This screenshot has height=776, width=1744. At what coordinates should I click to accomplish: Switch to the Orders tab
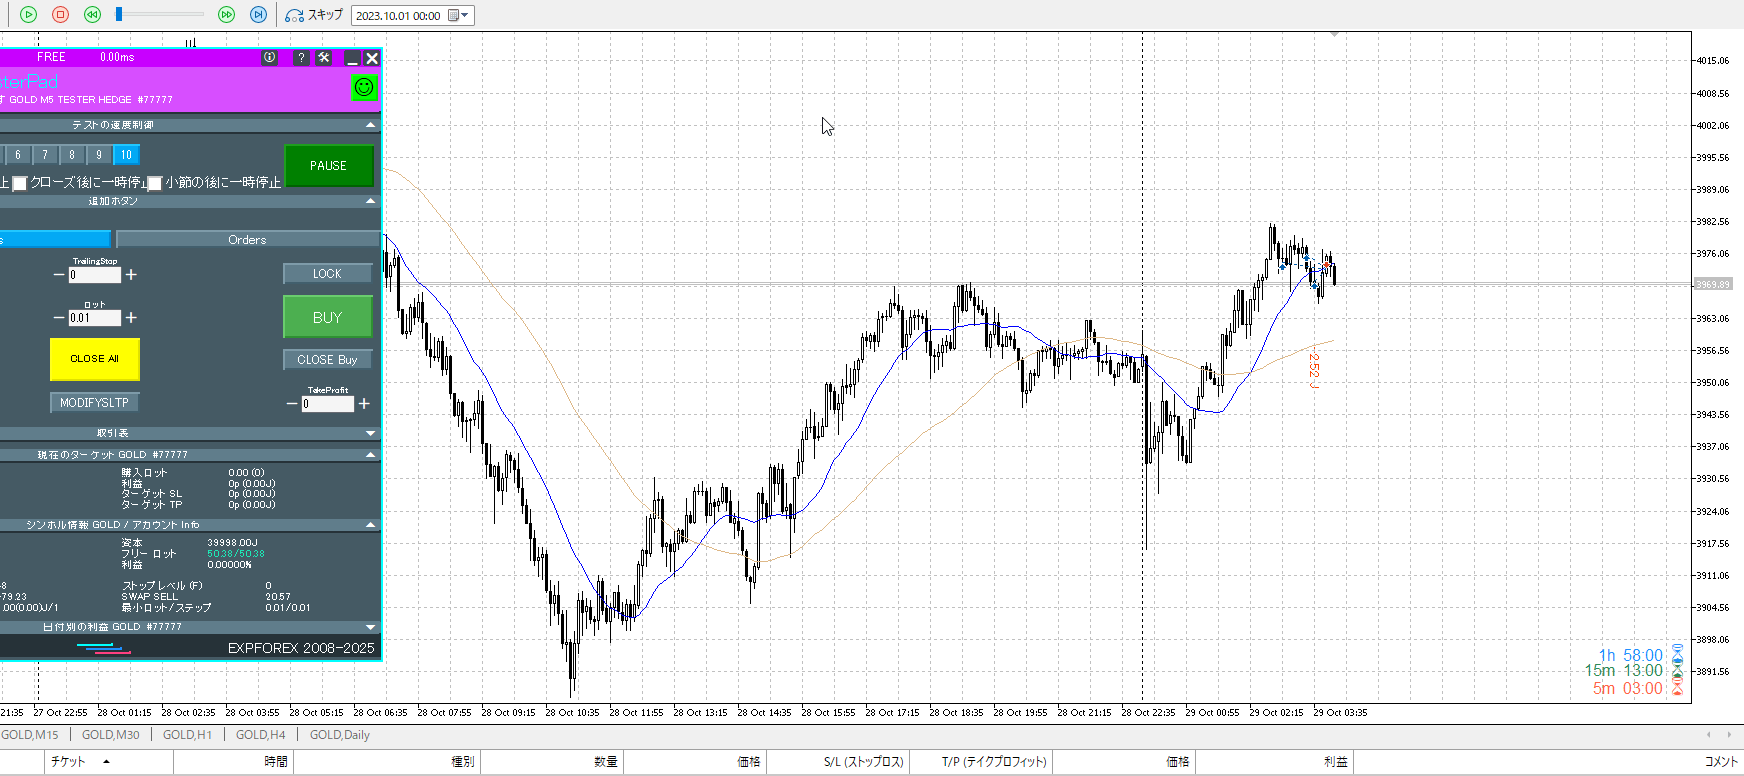[x=247, y=240]
